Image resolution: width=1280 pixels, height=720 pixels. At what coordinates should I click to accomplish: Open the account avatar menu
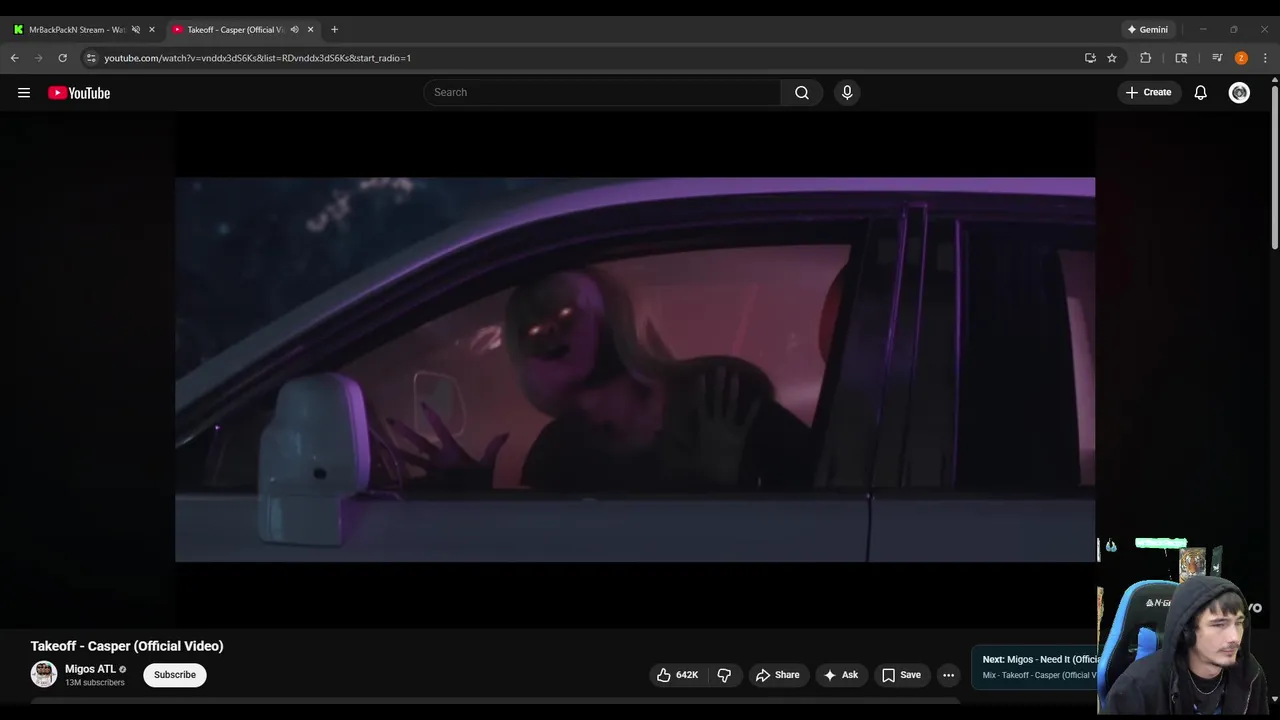1239,92
